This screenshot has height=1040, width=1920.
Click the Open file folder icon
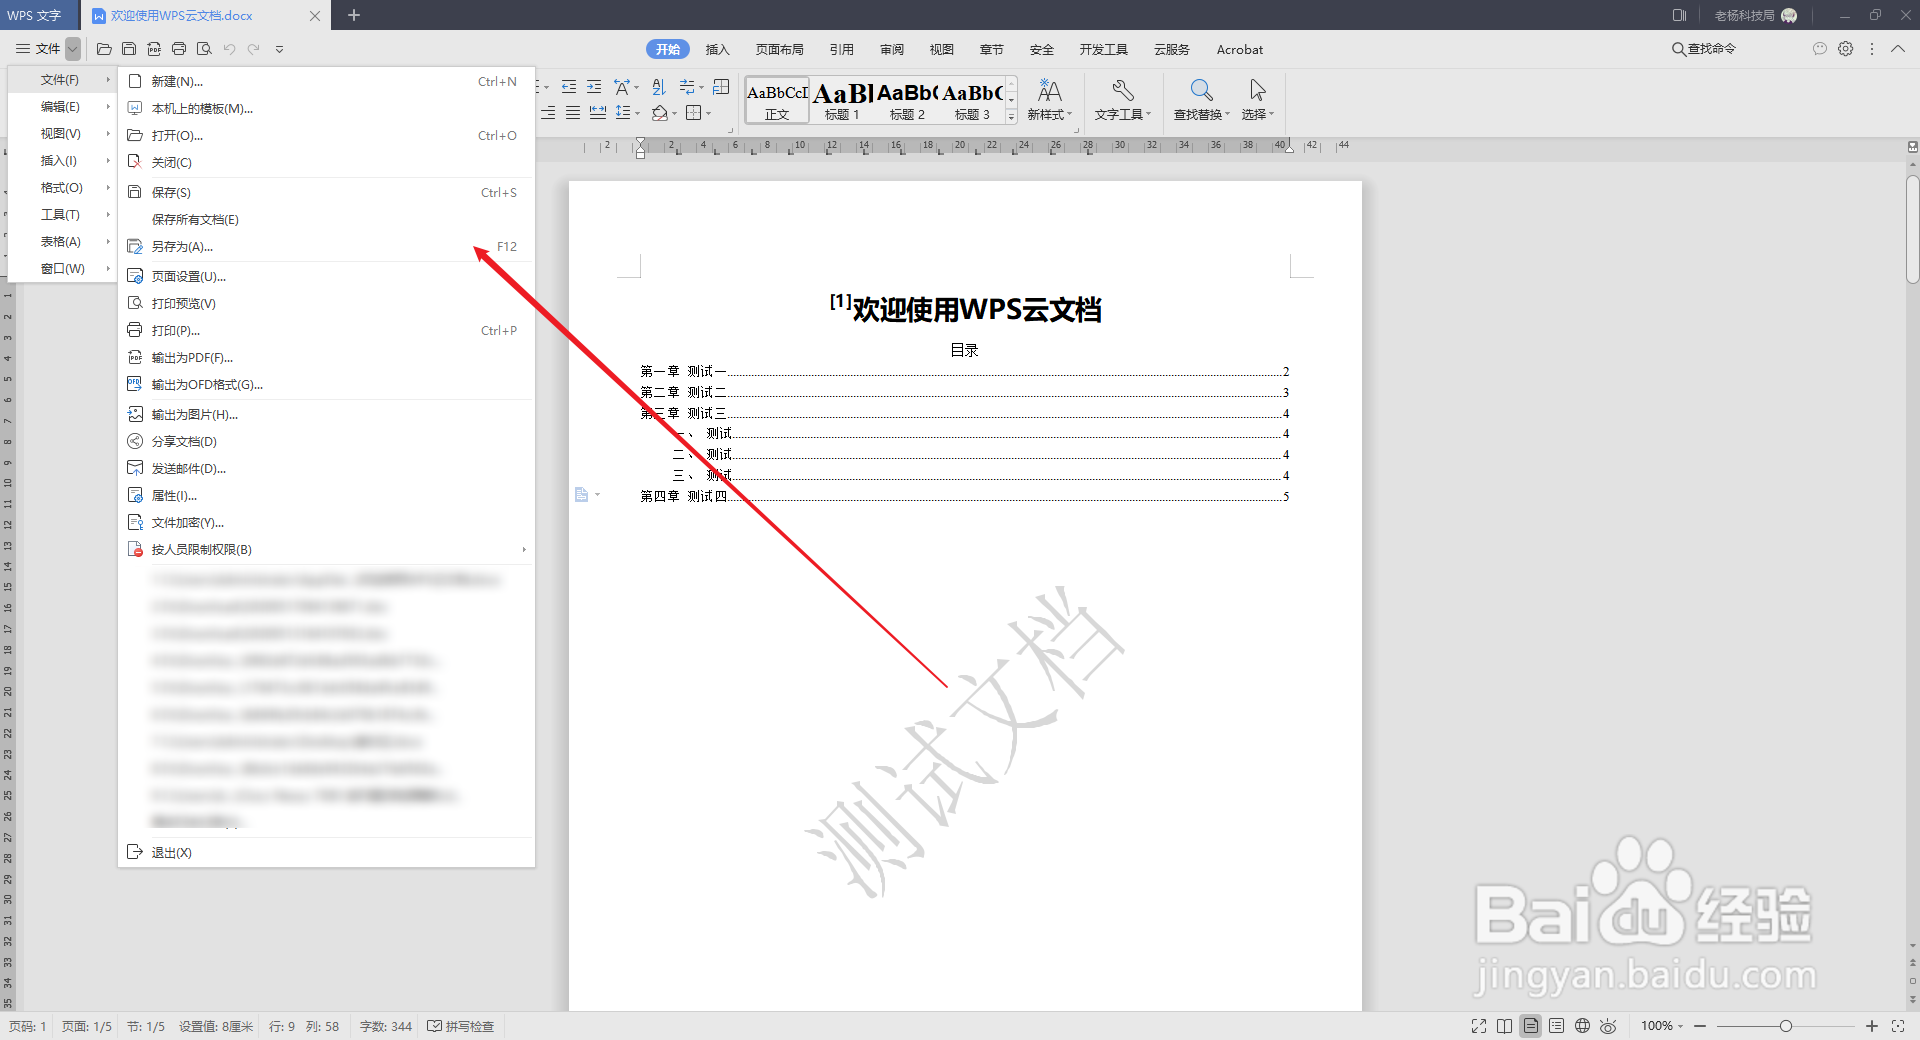(x=104, y=48)
